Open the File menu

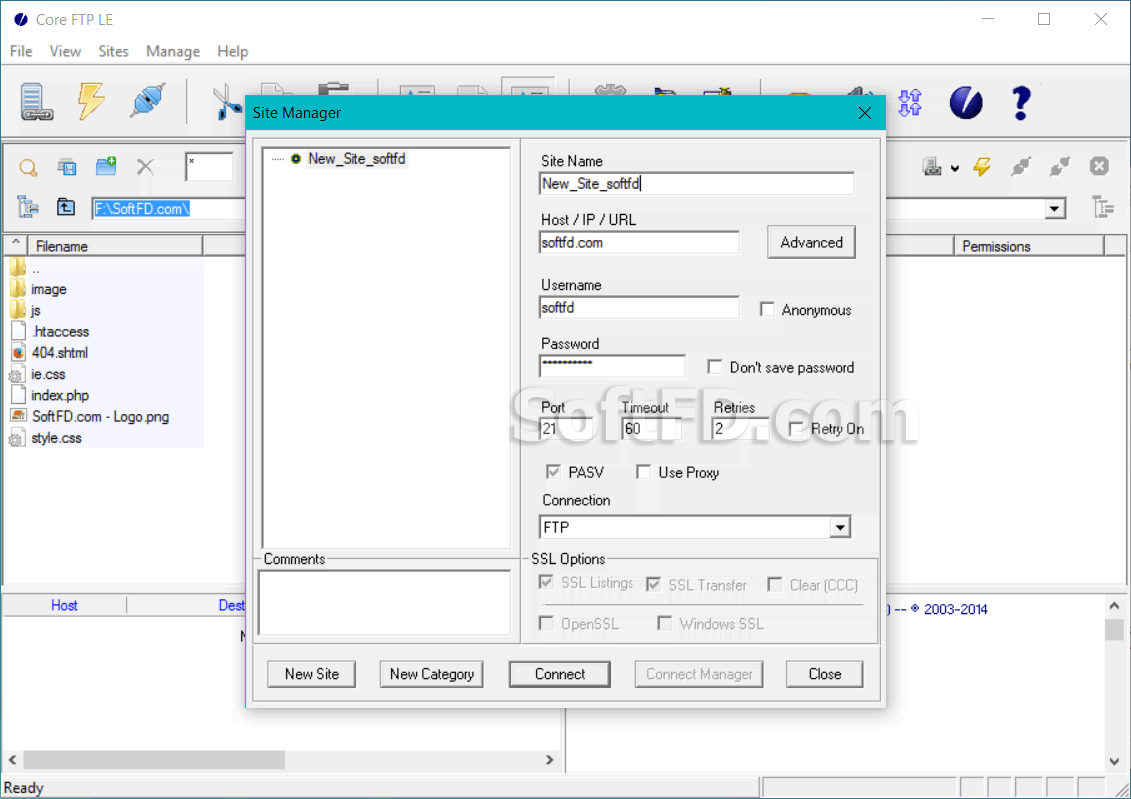click(21, 51)
